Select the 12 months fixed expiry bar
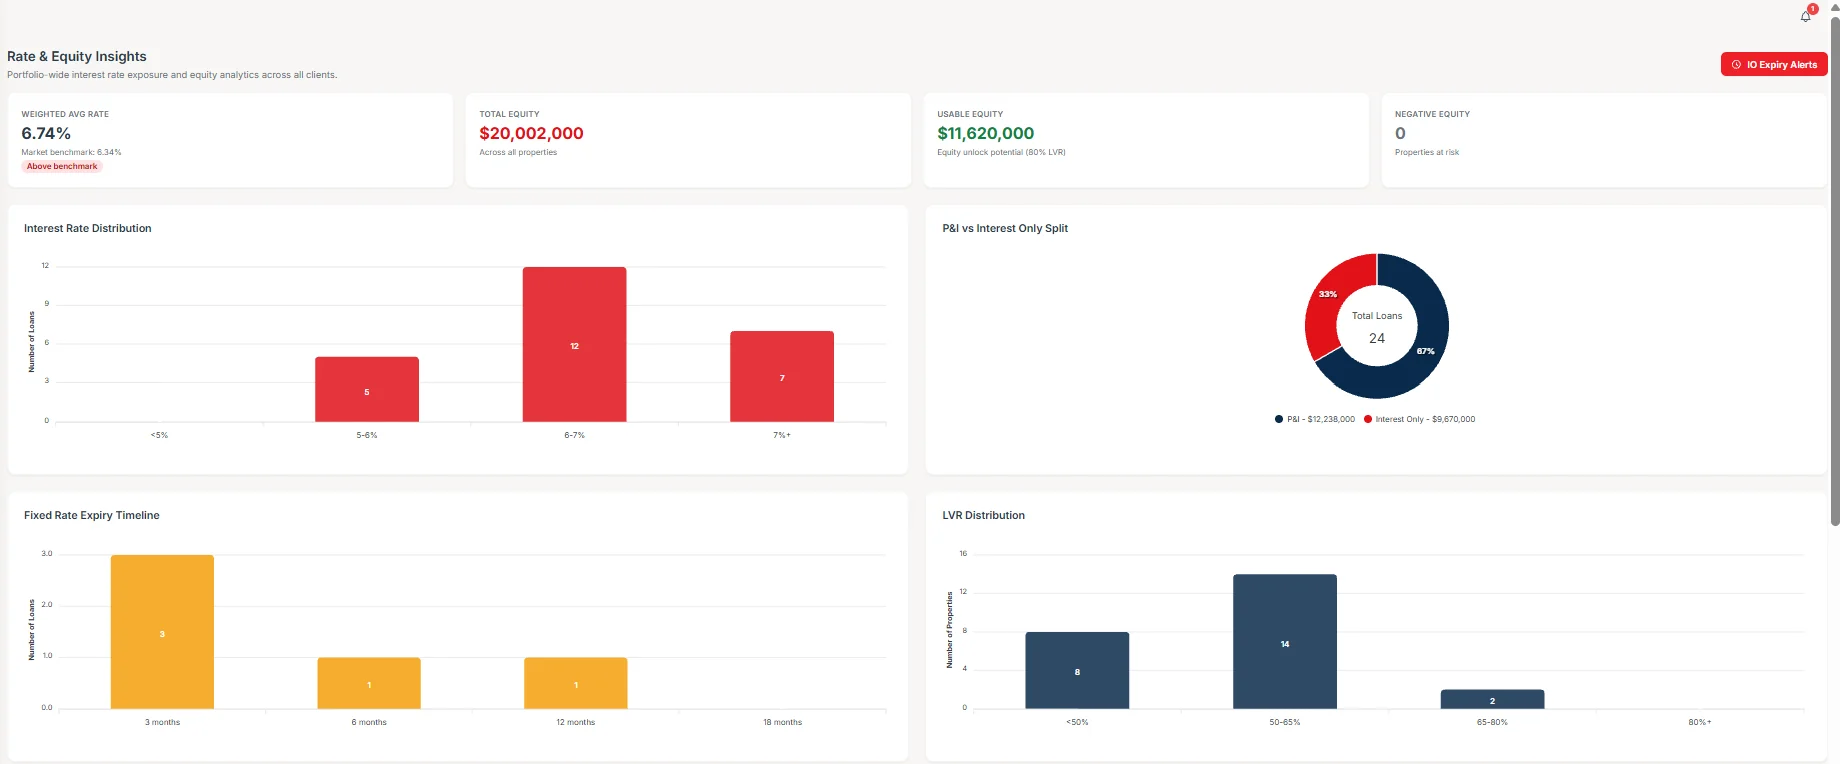The width and height of the screenshot is (1840, 764). pos(576,683)
